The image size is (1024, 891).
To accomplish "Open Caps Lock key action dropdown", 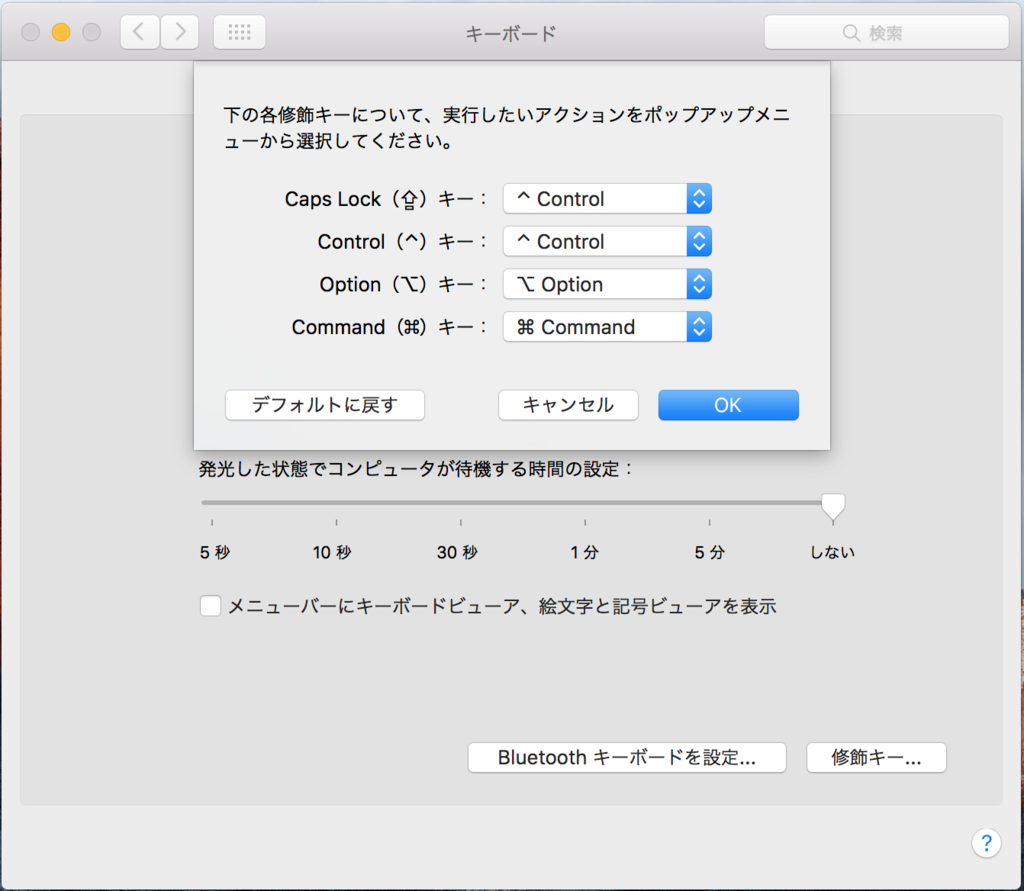I will [x=606, y=199].
